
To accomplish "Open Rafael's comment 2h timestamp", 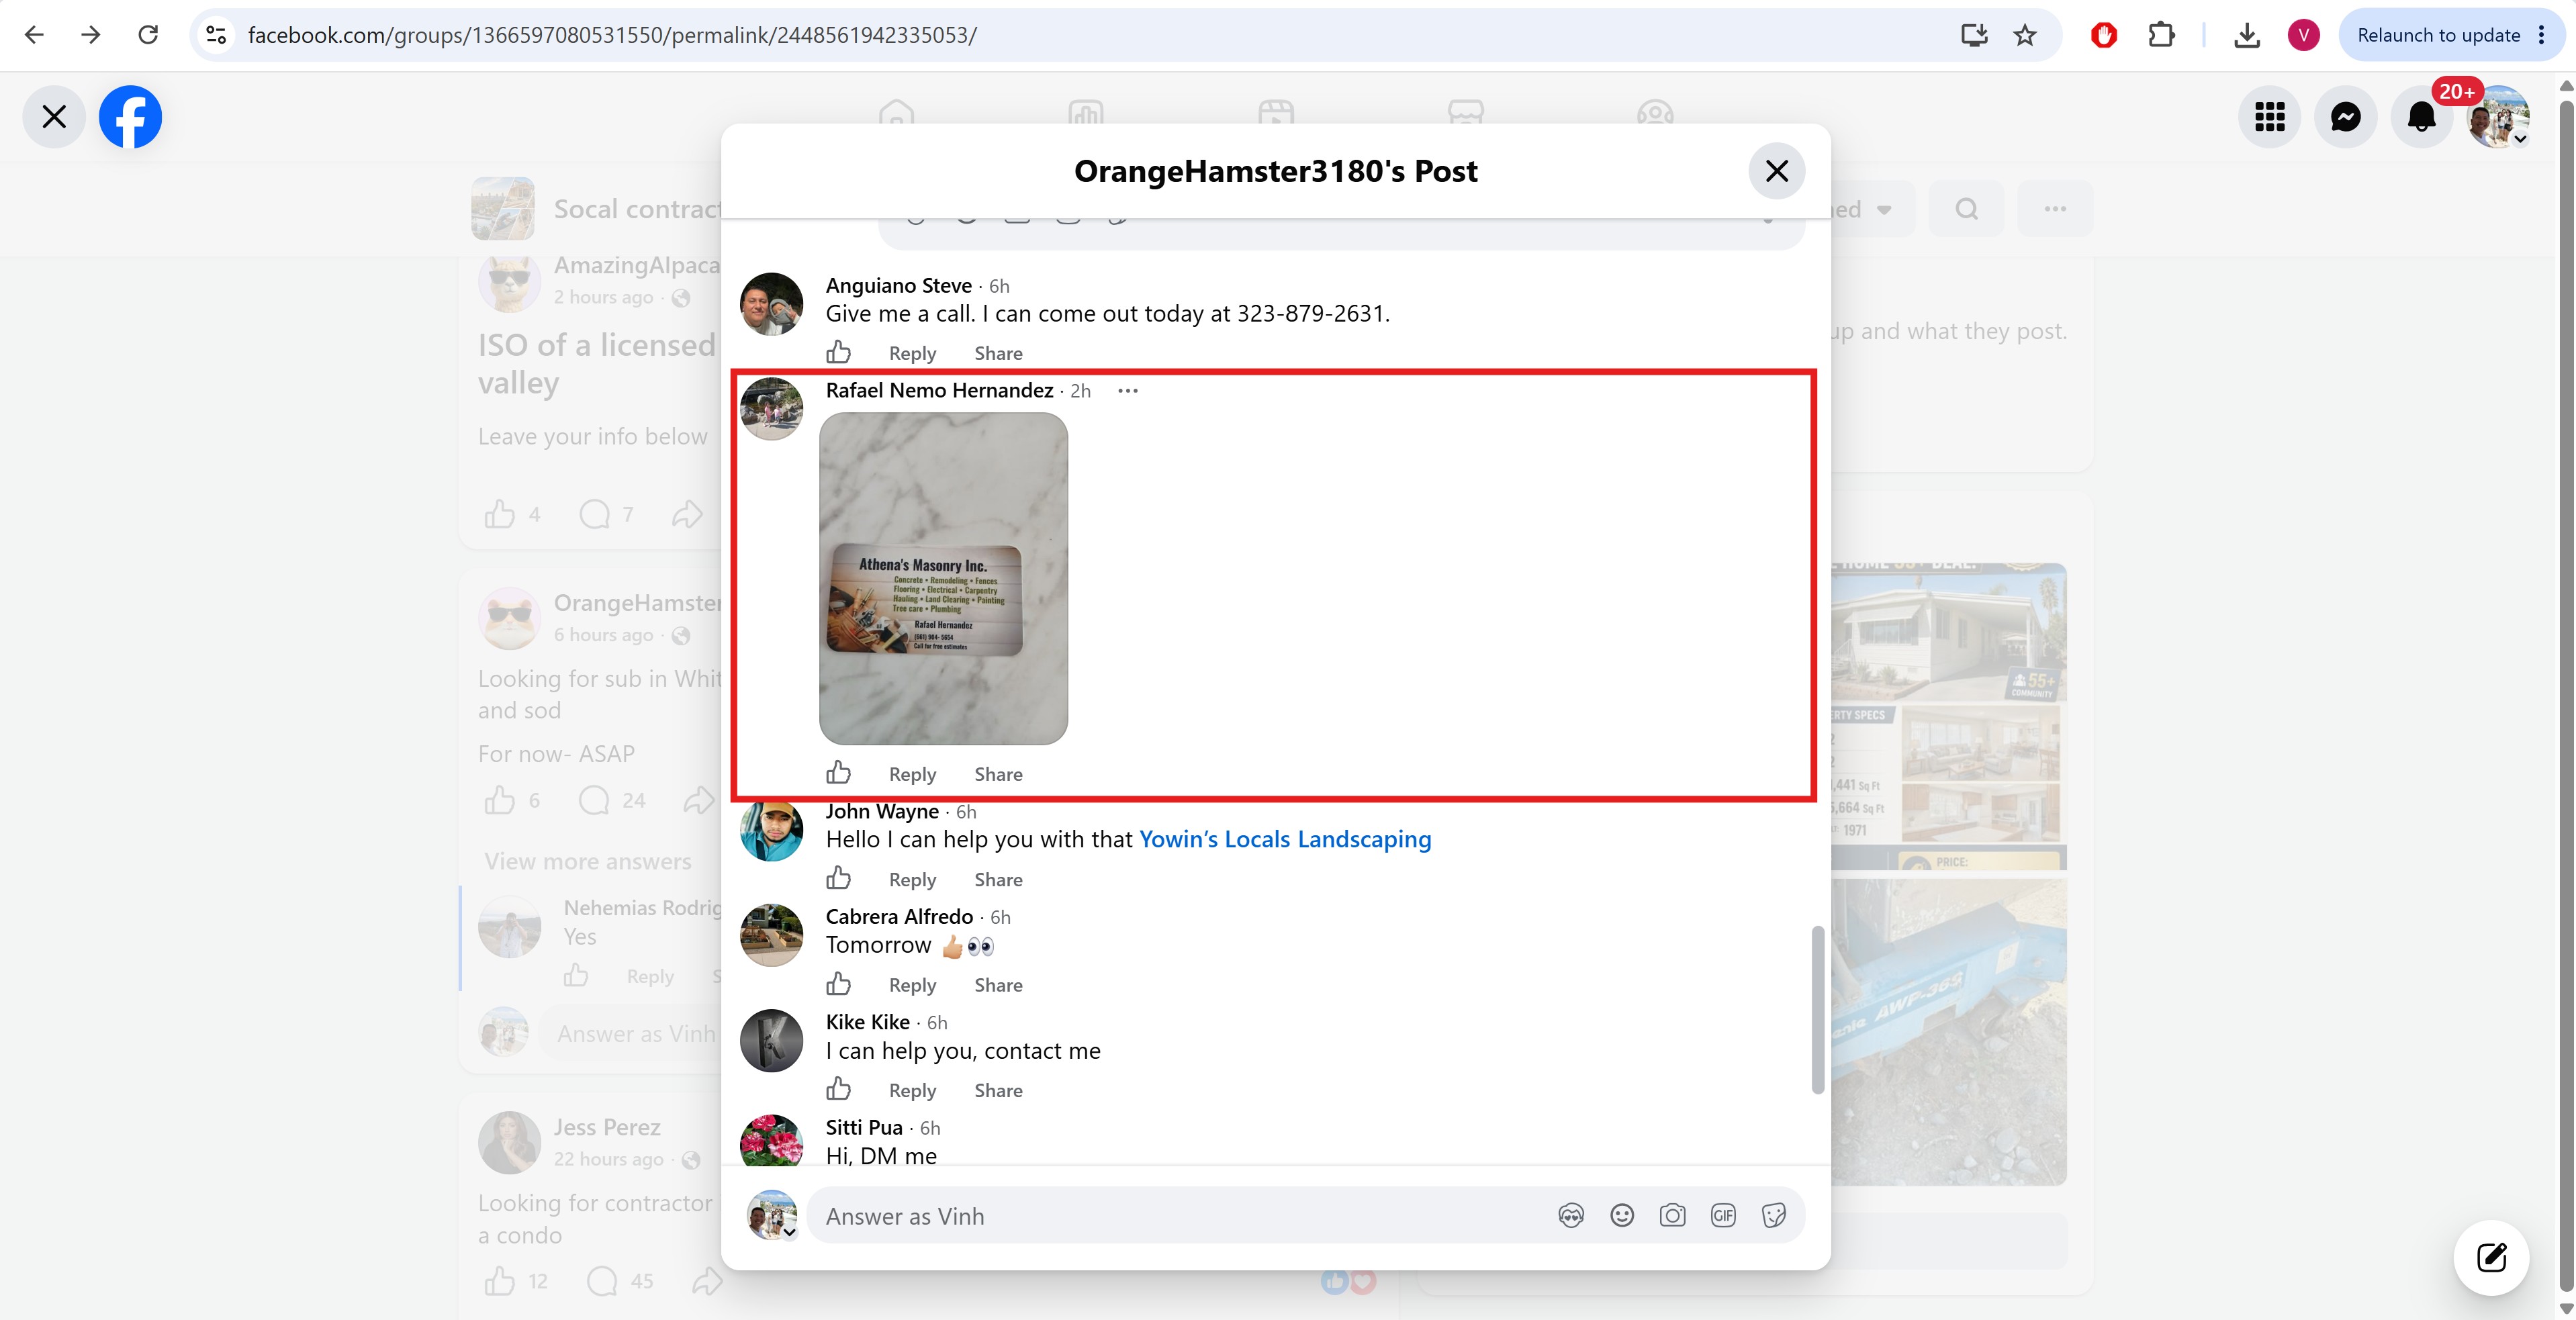I will [x=1080, y=391].
